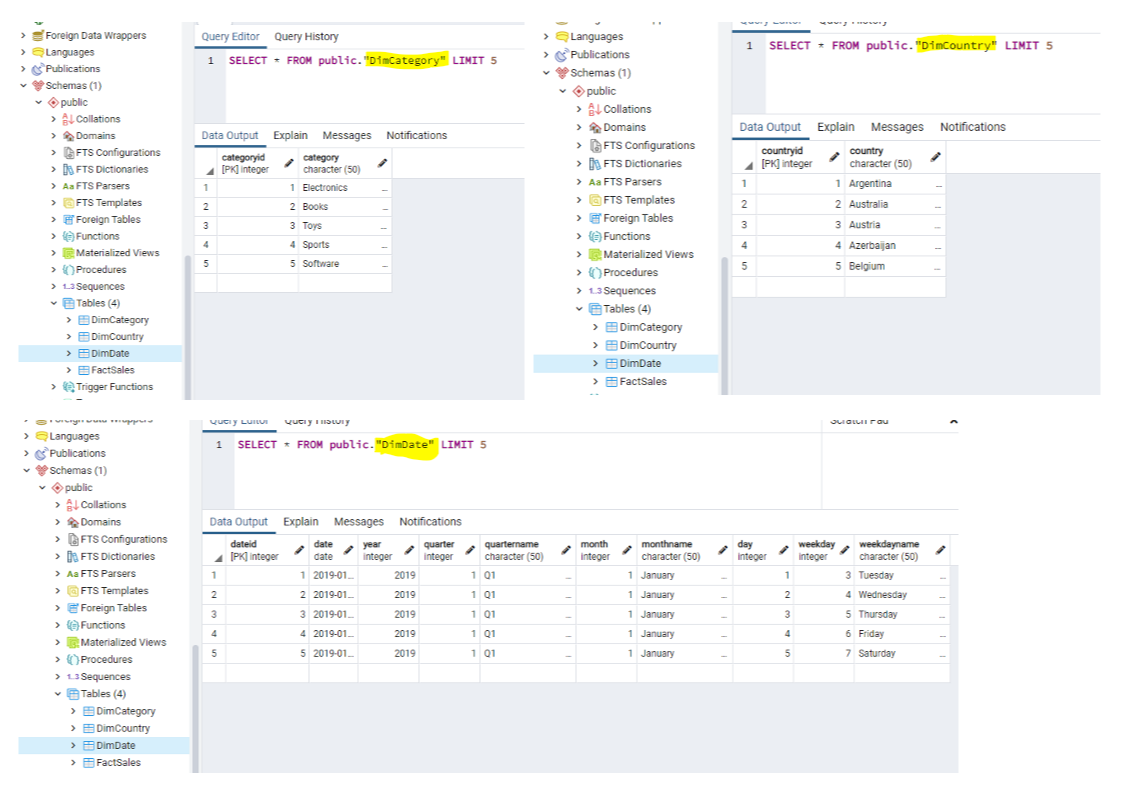Click the FTS Parsers icon in the DimDate window
Image resolution: width=1137 pixels, height=790 pixels.
pos(73,574)
